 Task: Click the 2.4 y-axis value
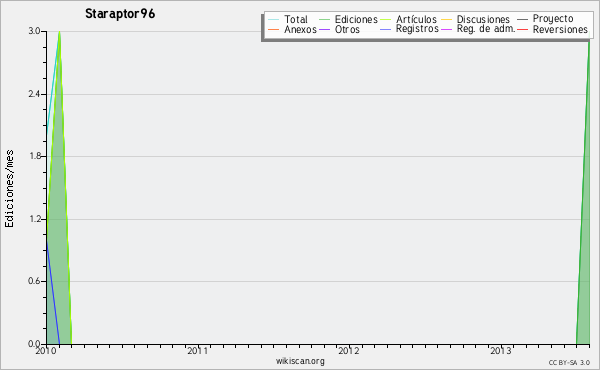(x=34, y=94)
